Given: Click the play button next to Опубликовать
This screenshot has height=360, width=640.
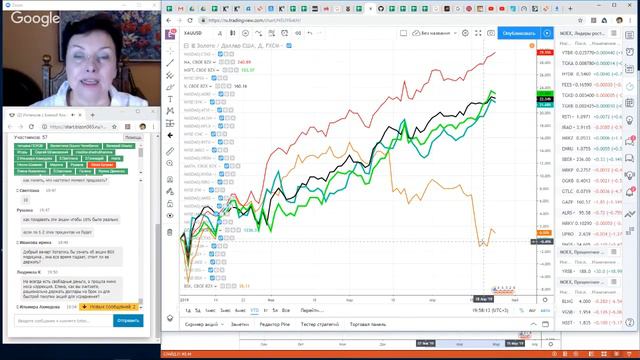Looking at the screenshot, I should pyautogui.click(x=547, y=33).
